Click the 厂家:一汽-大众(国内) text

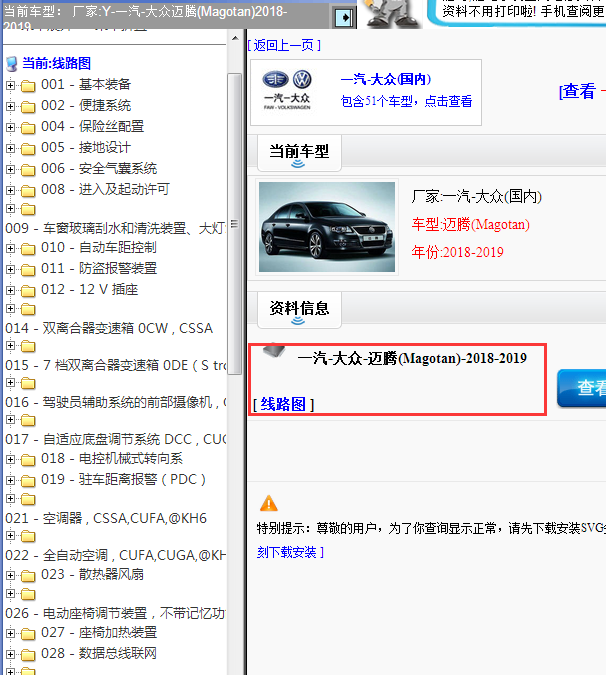click(x=476, y=197)
